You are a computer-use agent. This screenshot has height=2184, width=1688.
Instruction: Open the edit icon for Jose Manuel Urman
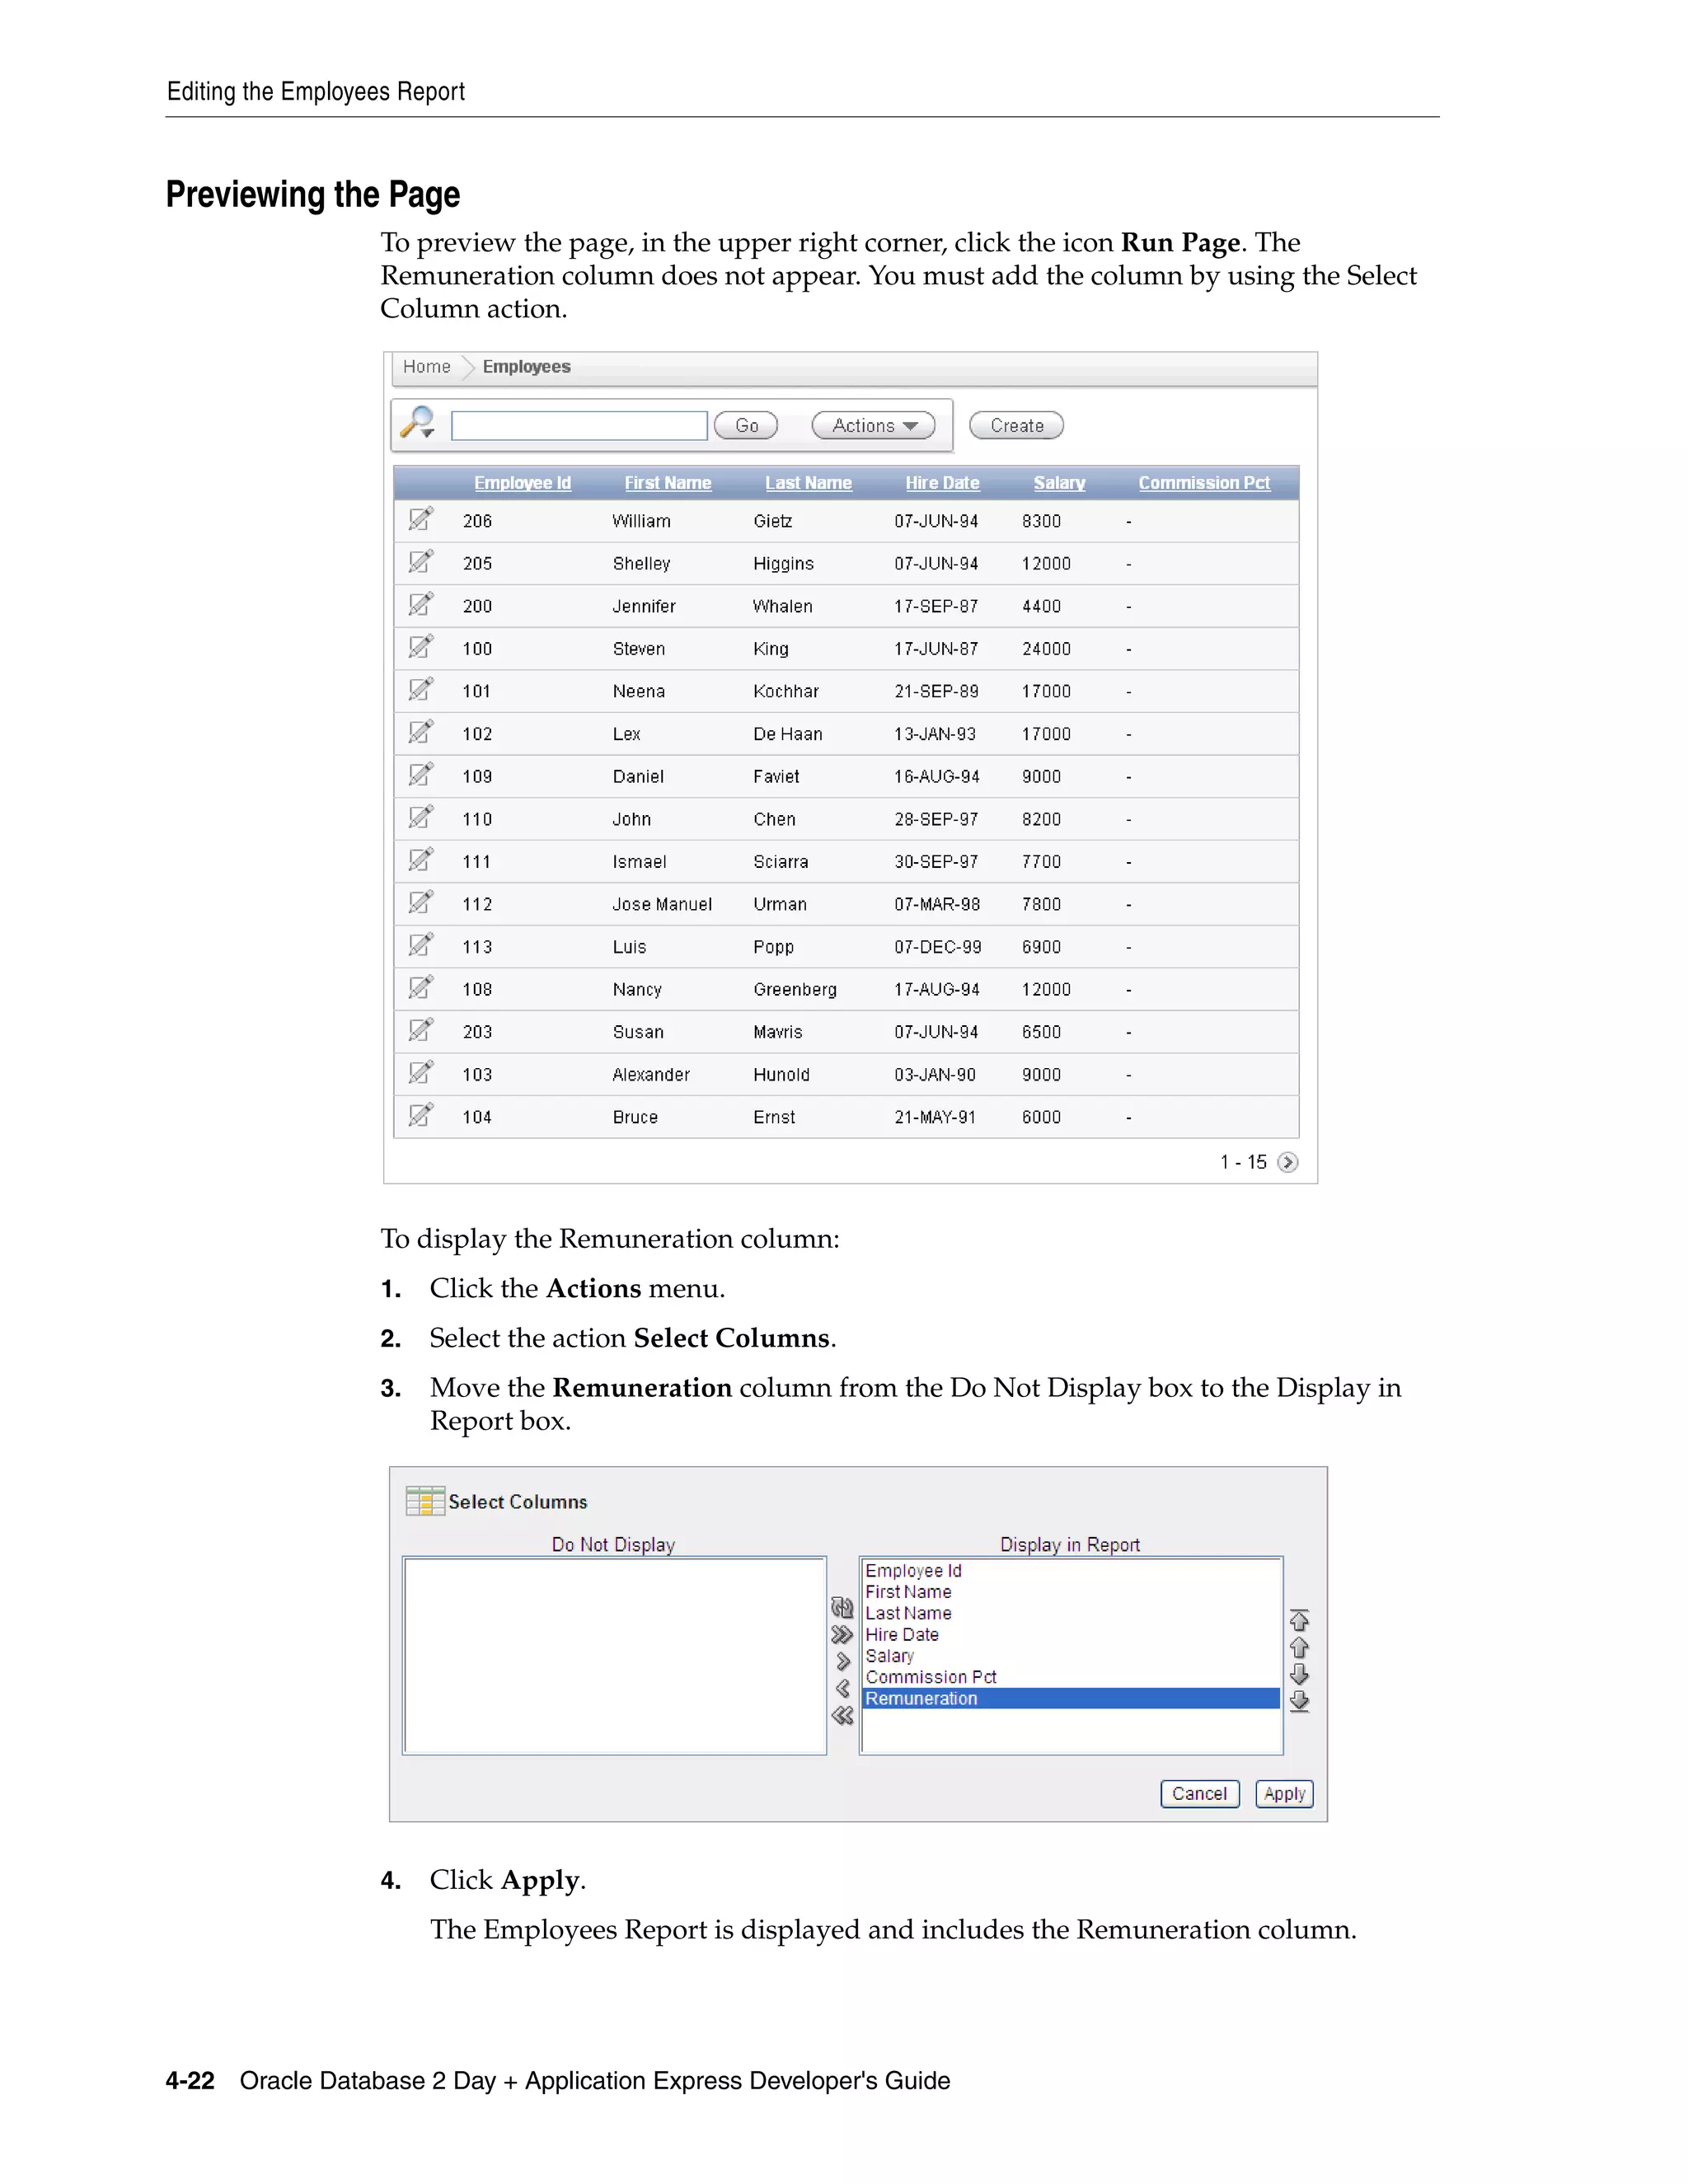pos(421,902)
